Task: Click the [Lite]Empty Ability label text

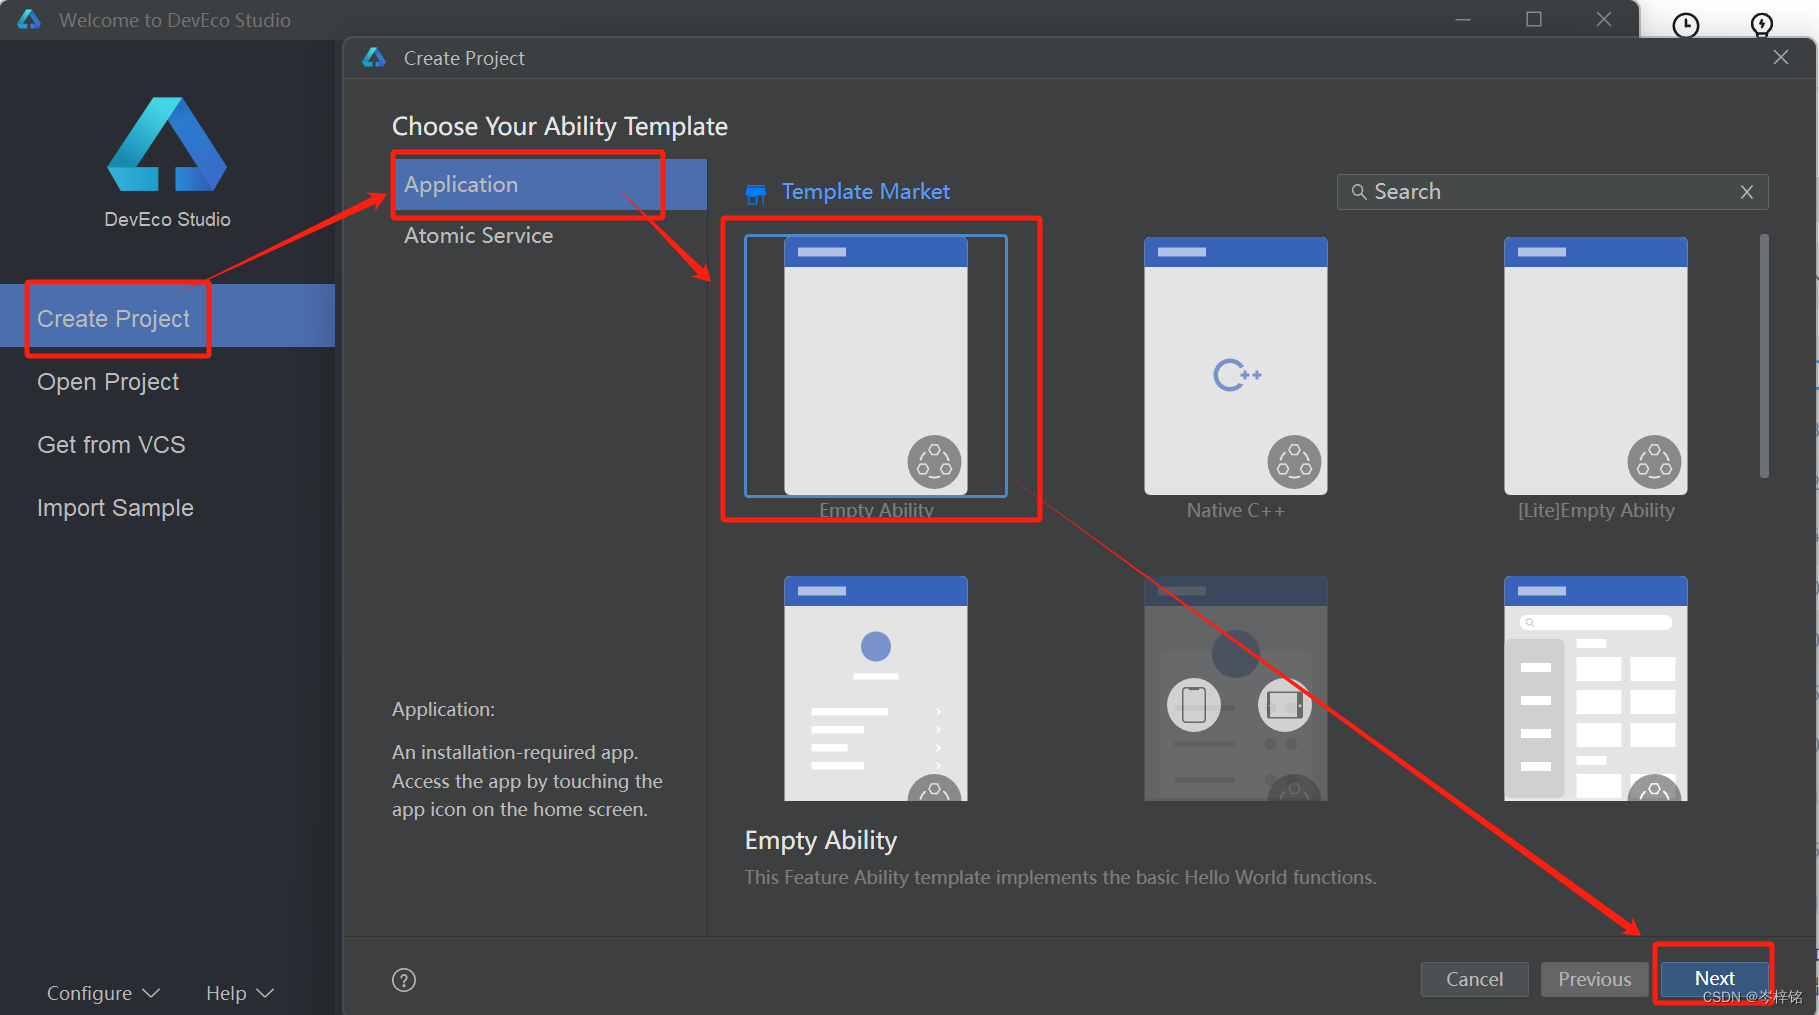Action: [1596, 510]
